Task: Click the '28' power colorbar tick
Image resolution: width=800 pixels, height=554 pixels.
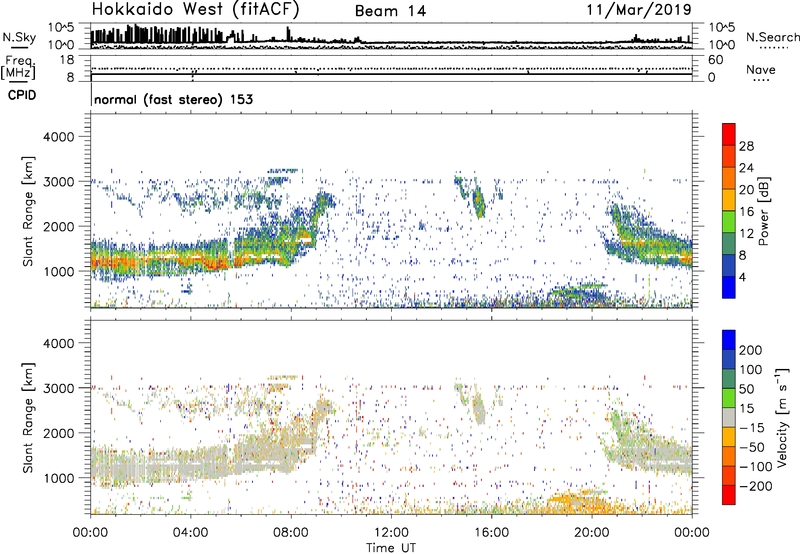Action: click(746, 146)
